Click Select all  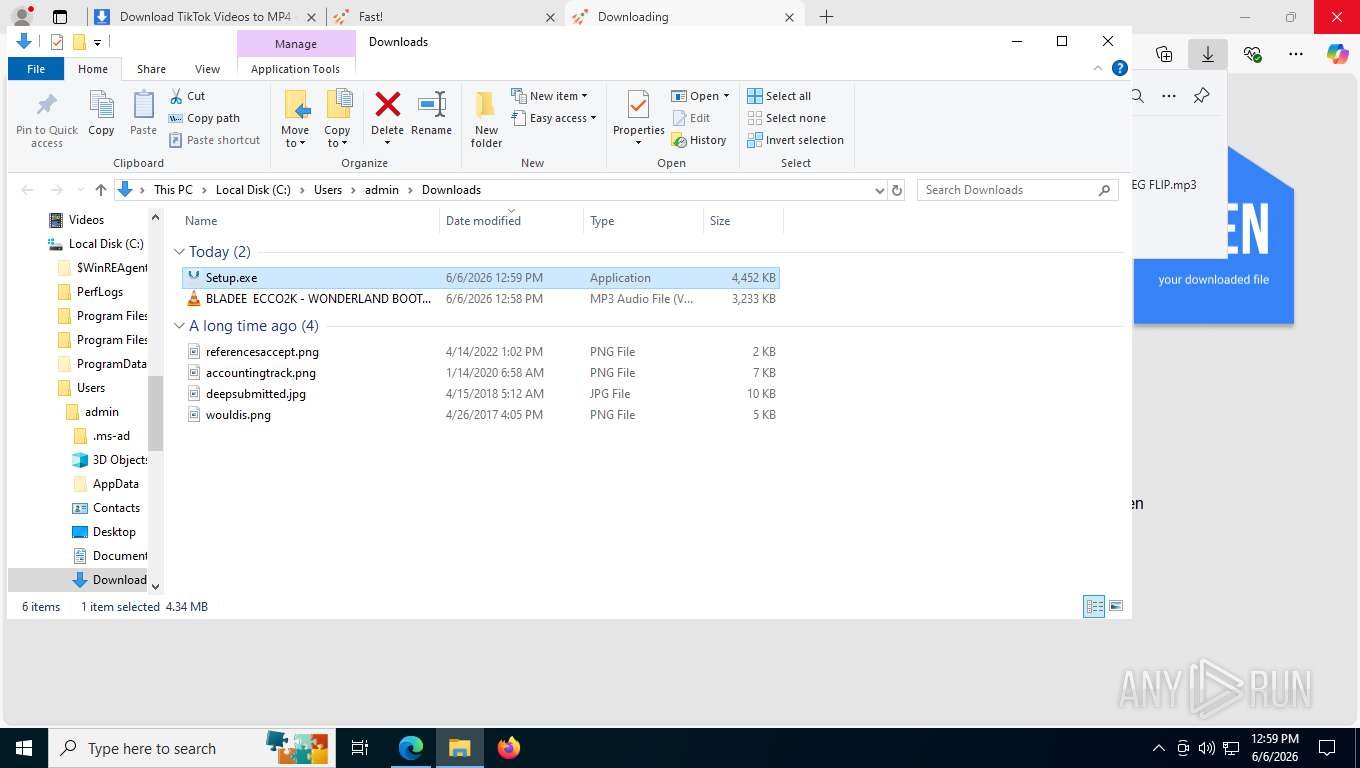click(779, 96)
